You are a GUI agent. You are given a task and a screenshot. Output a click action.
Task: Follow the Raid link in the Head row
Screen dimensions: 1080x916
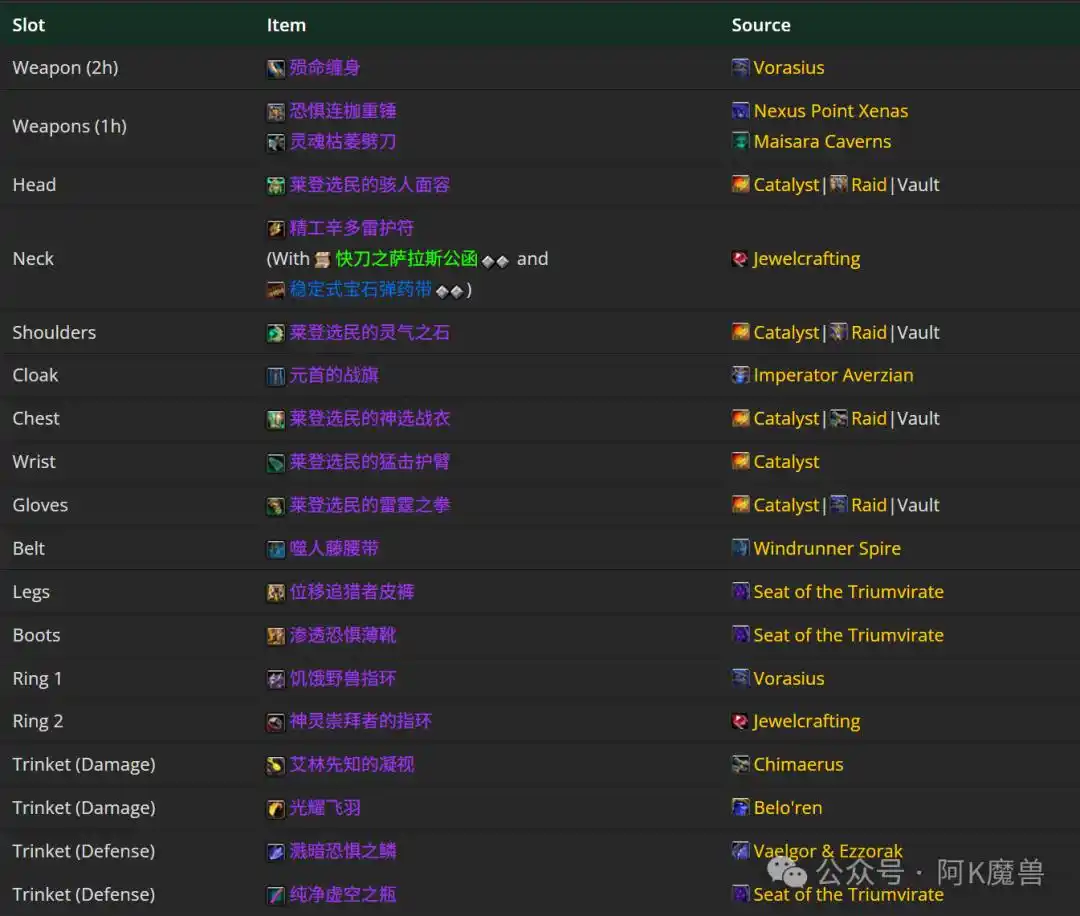click(868, 185)
